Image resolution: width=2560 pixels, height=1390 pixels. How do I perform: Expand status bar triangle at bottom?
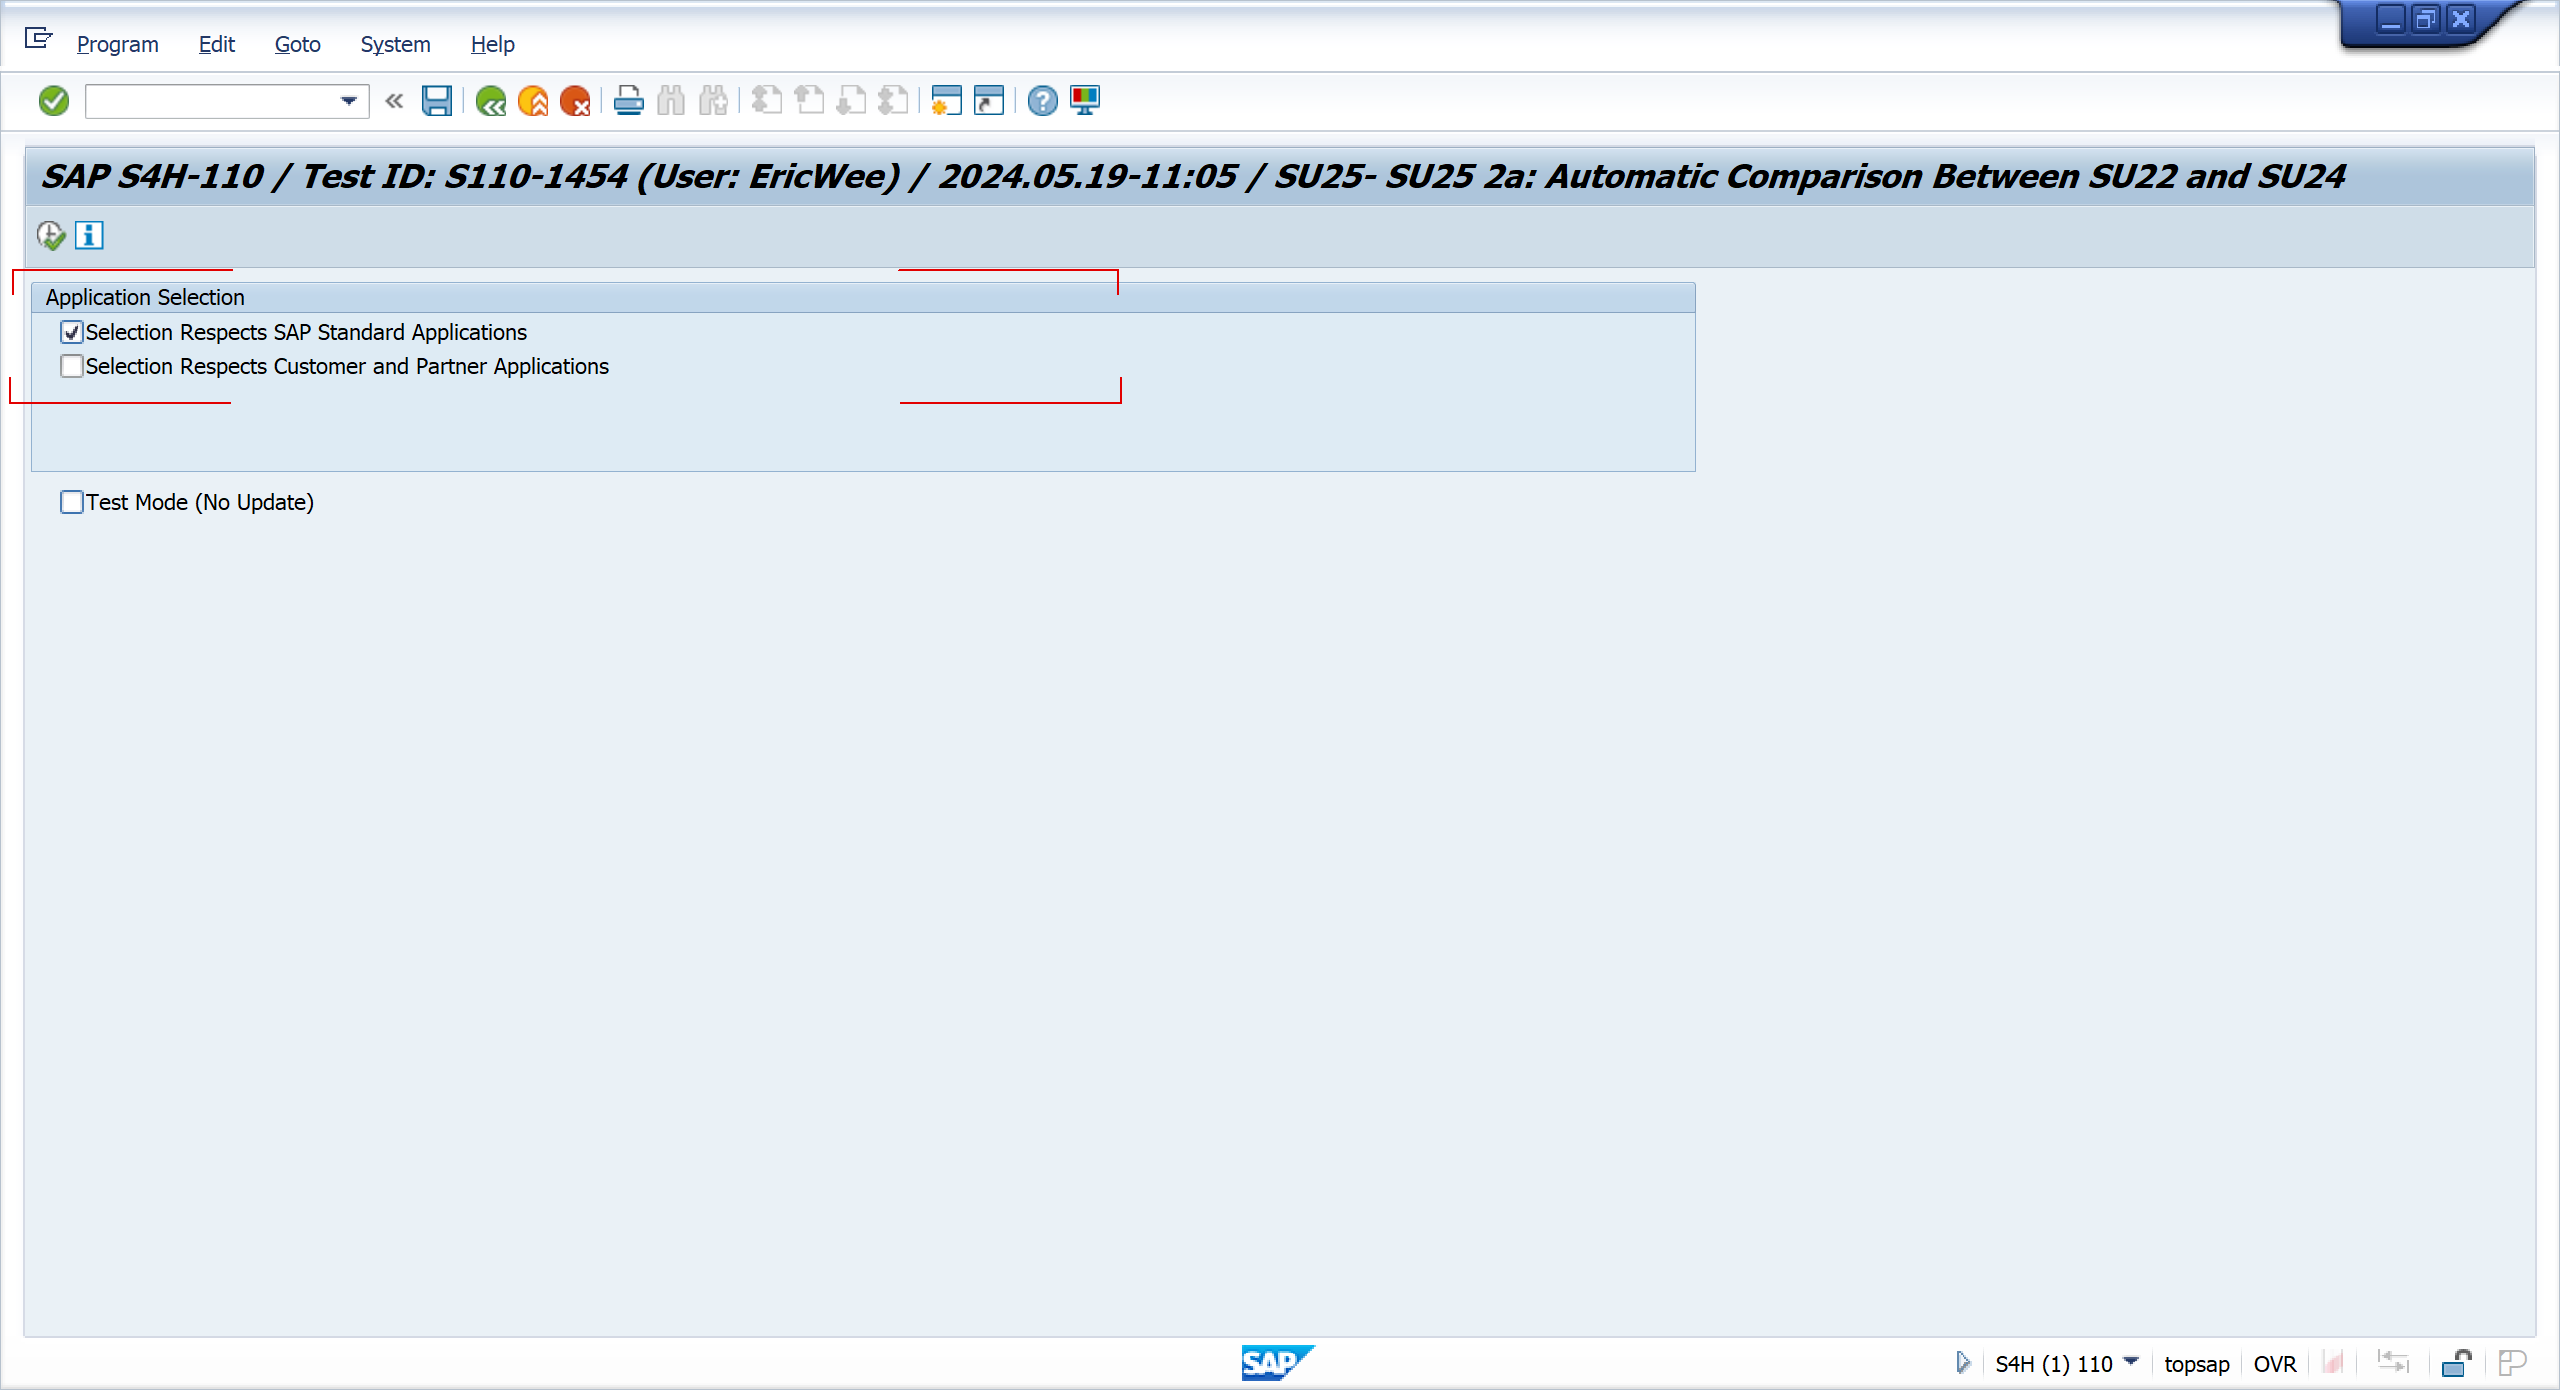(1962, 1363)
